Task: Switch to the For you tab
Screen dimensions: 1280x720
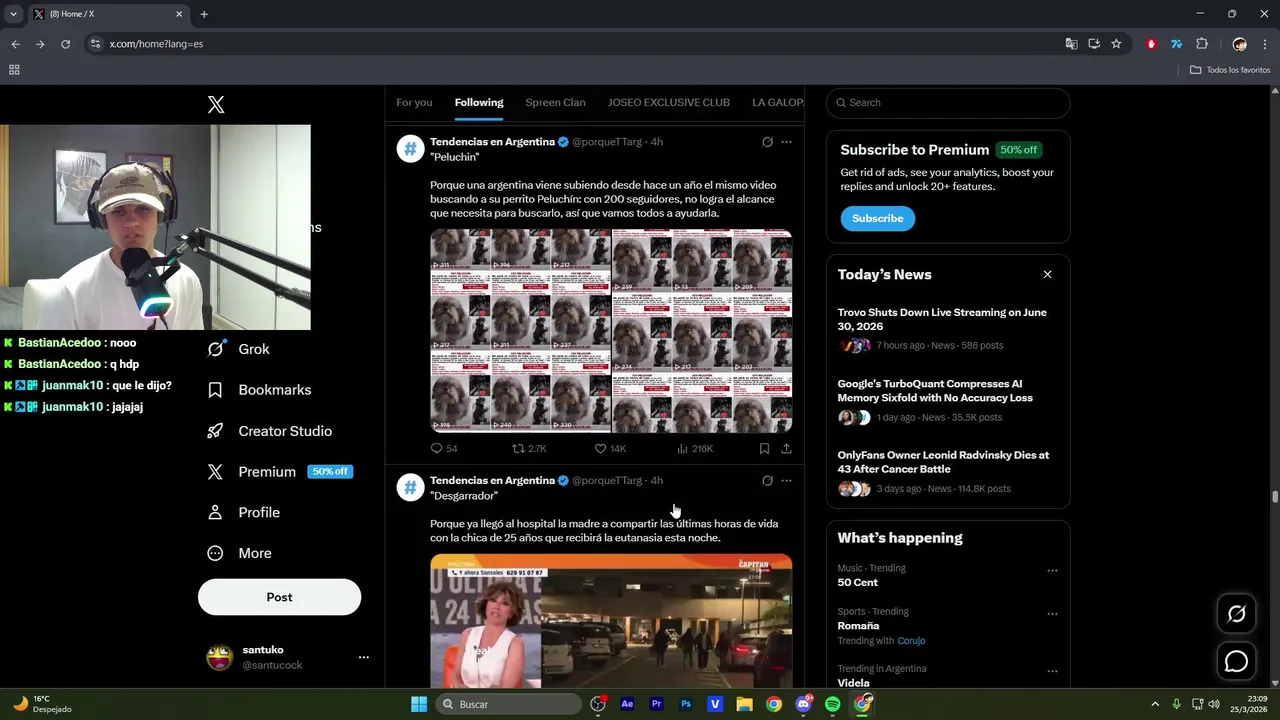Action: (x=414, y=102)
